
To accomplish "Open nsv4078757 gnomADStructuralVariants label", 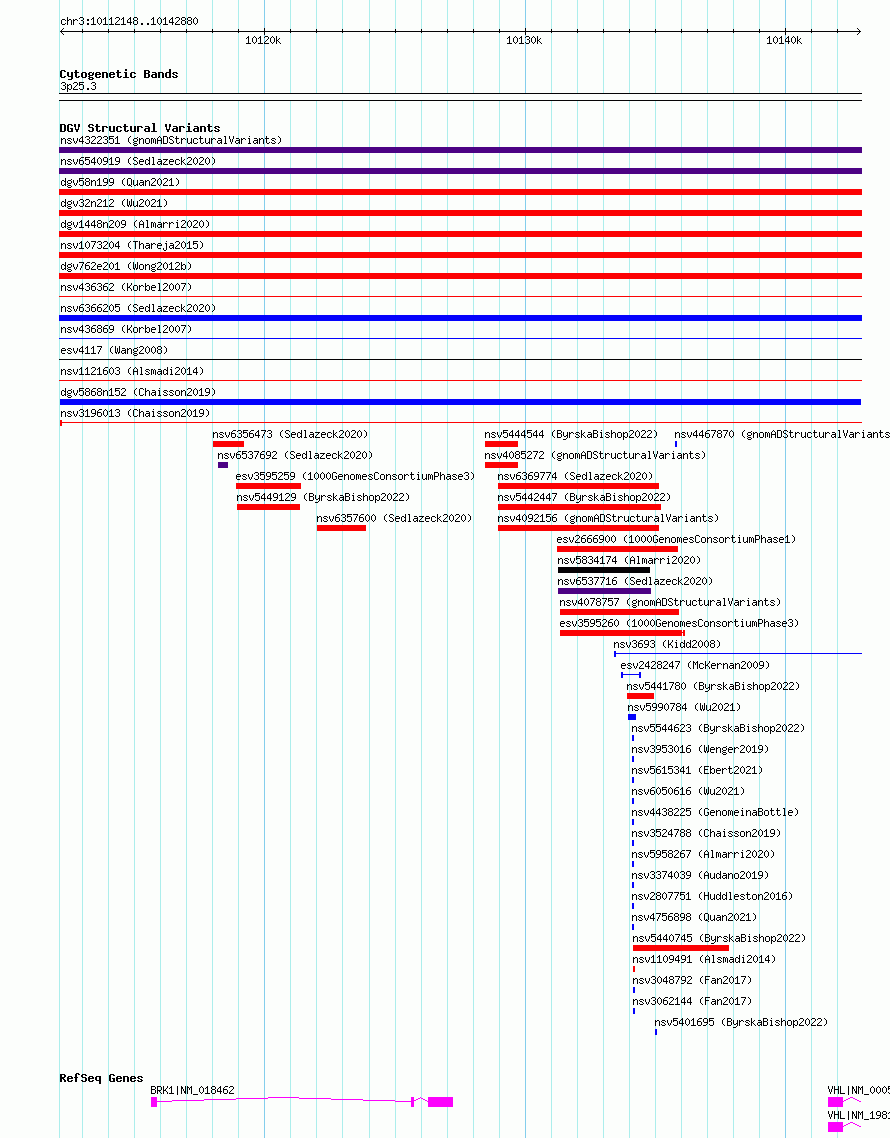I will click(x=670, y=603).
